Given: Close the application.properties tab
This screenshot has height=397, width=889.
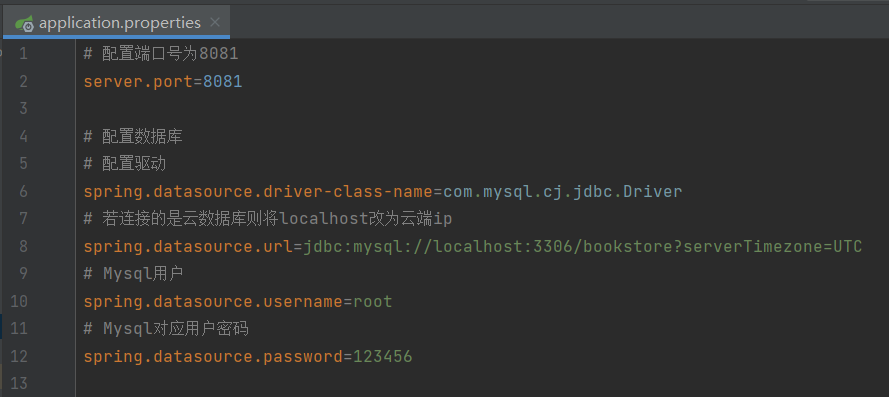Looking at the screenshot, I should click(215, 23).
